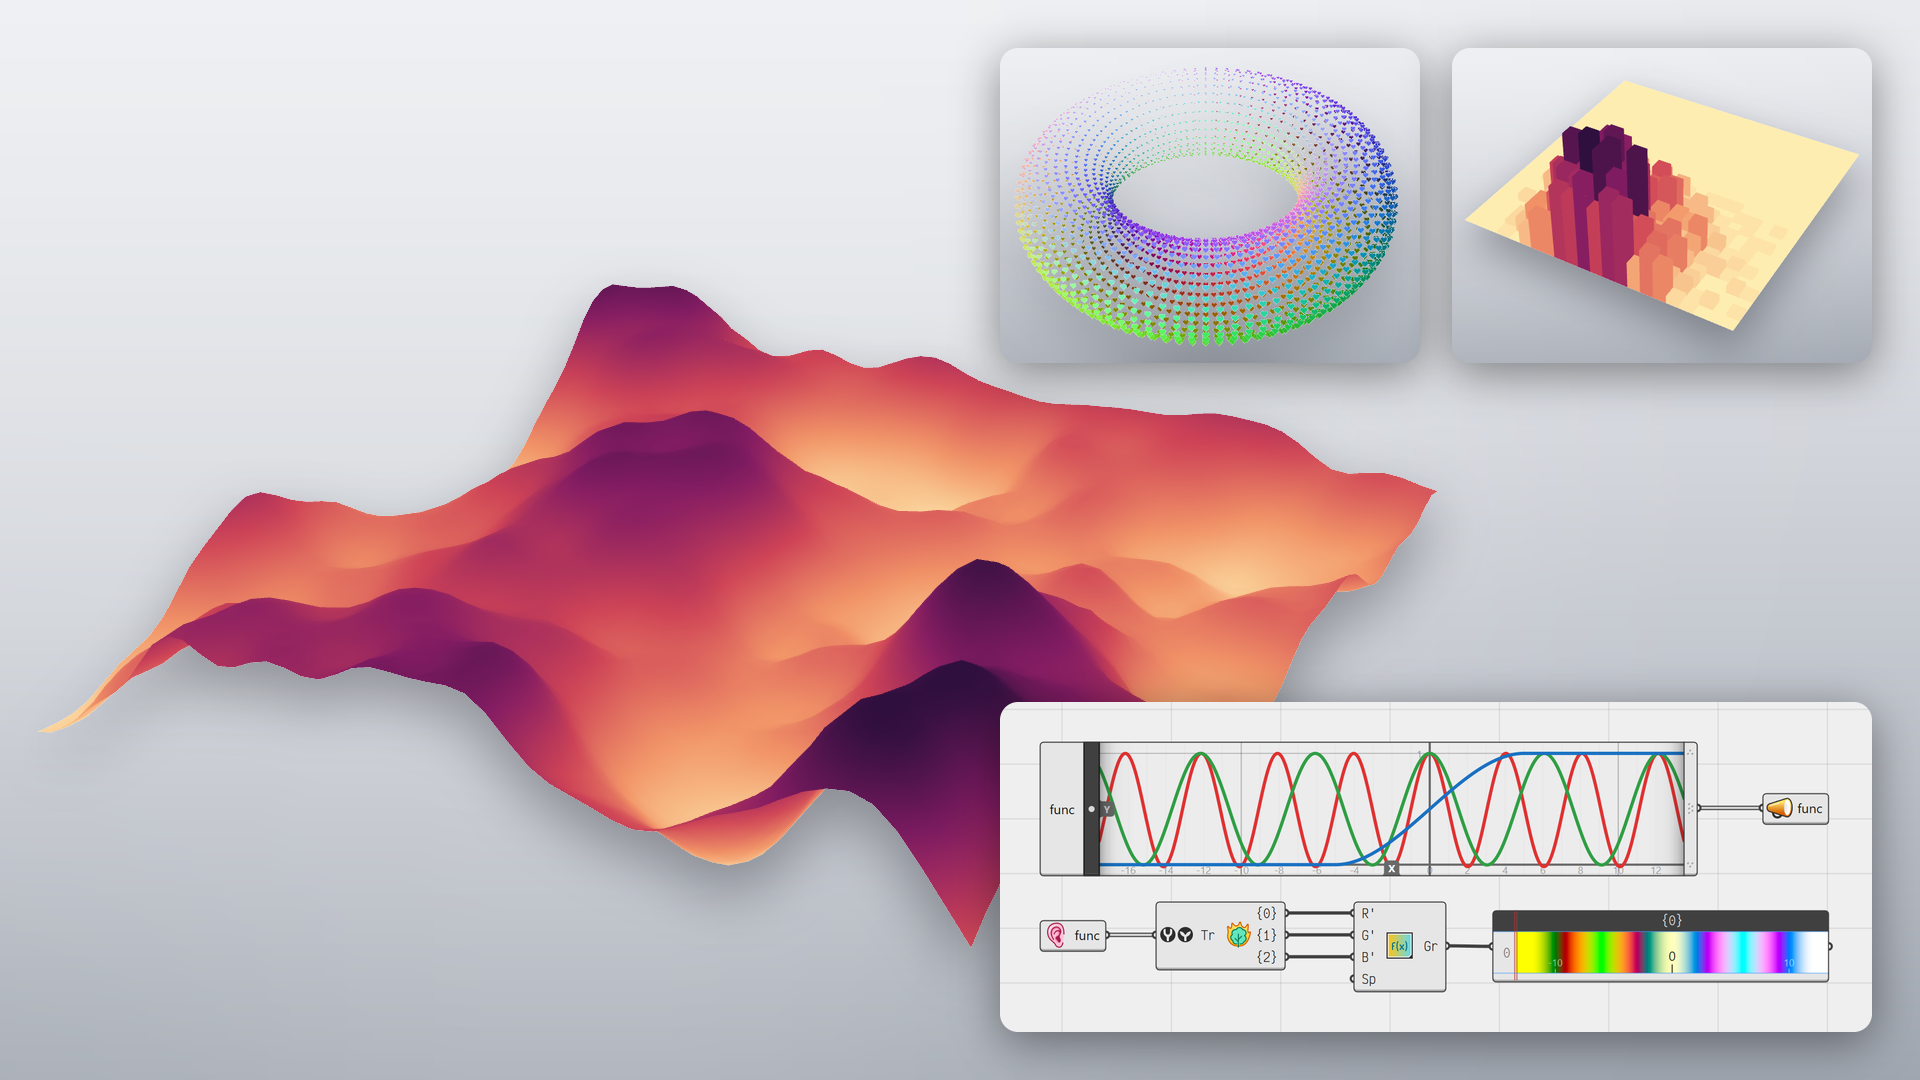Screen dimensions: 1920x1080
Task: Click the flaming tree icon in Tr component
Action: point(1238,935)
